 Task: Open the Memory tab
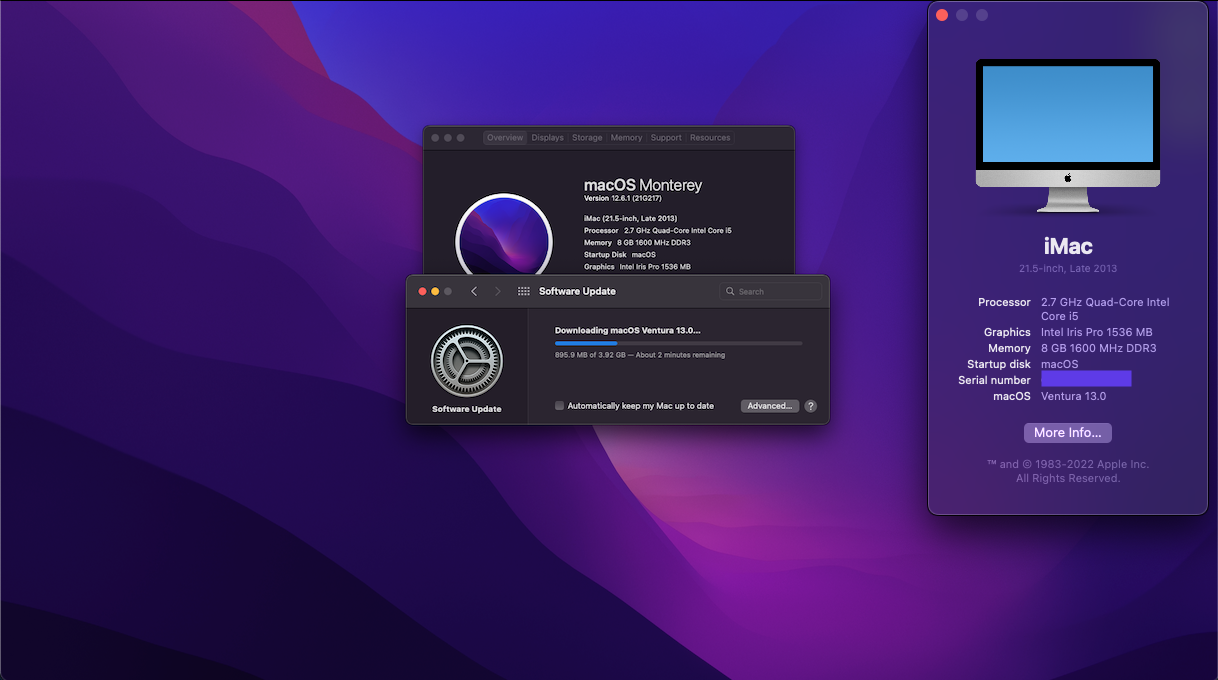pyautogui.click(x=626, y=138)
